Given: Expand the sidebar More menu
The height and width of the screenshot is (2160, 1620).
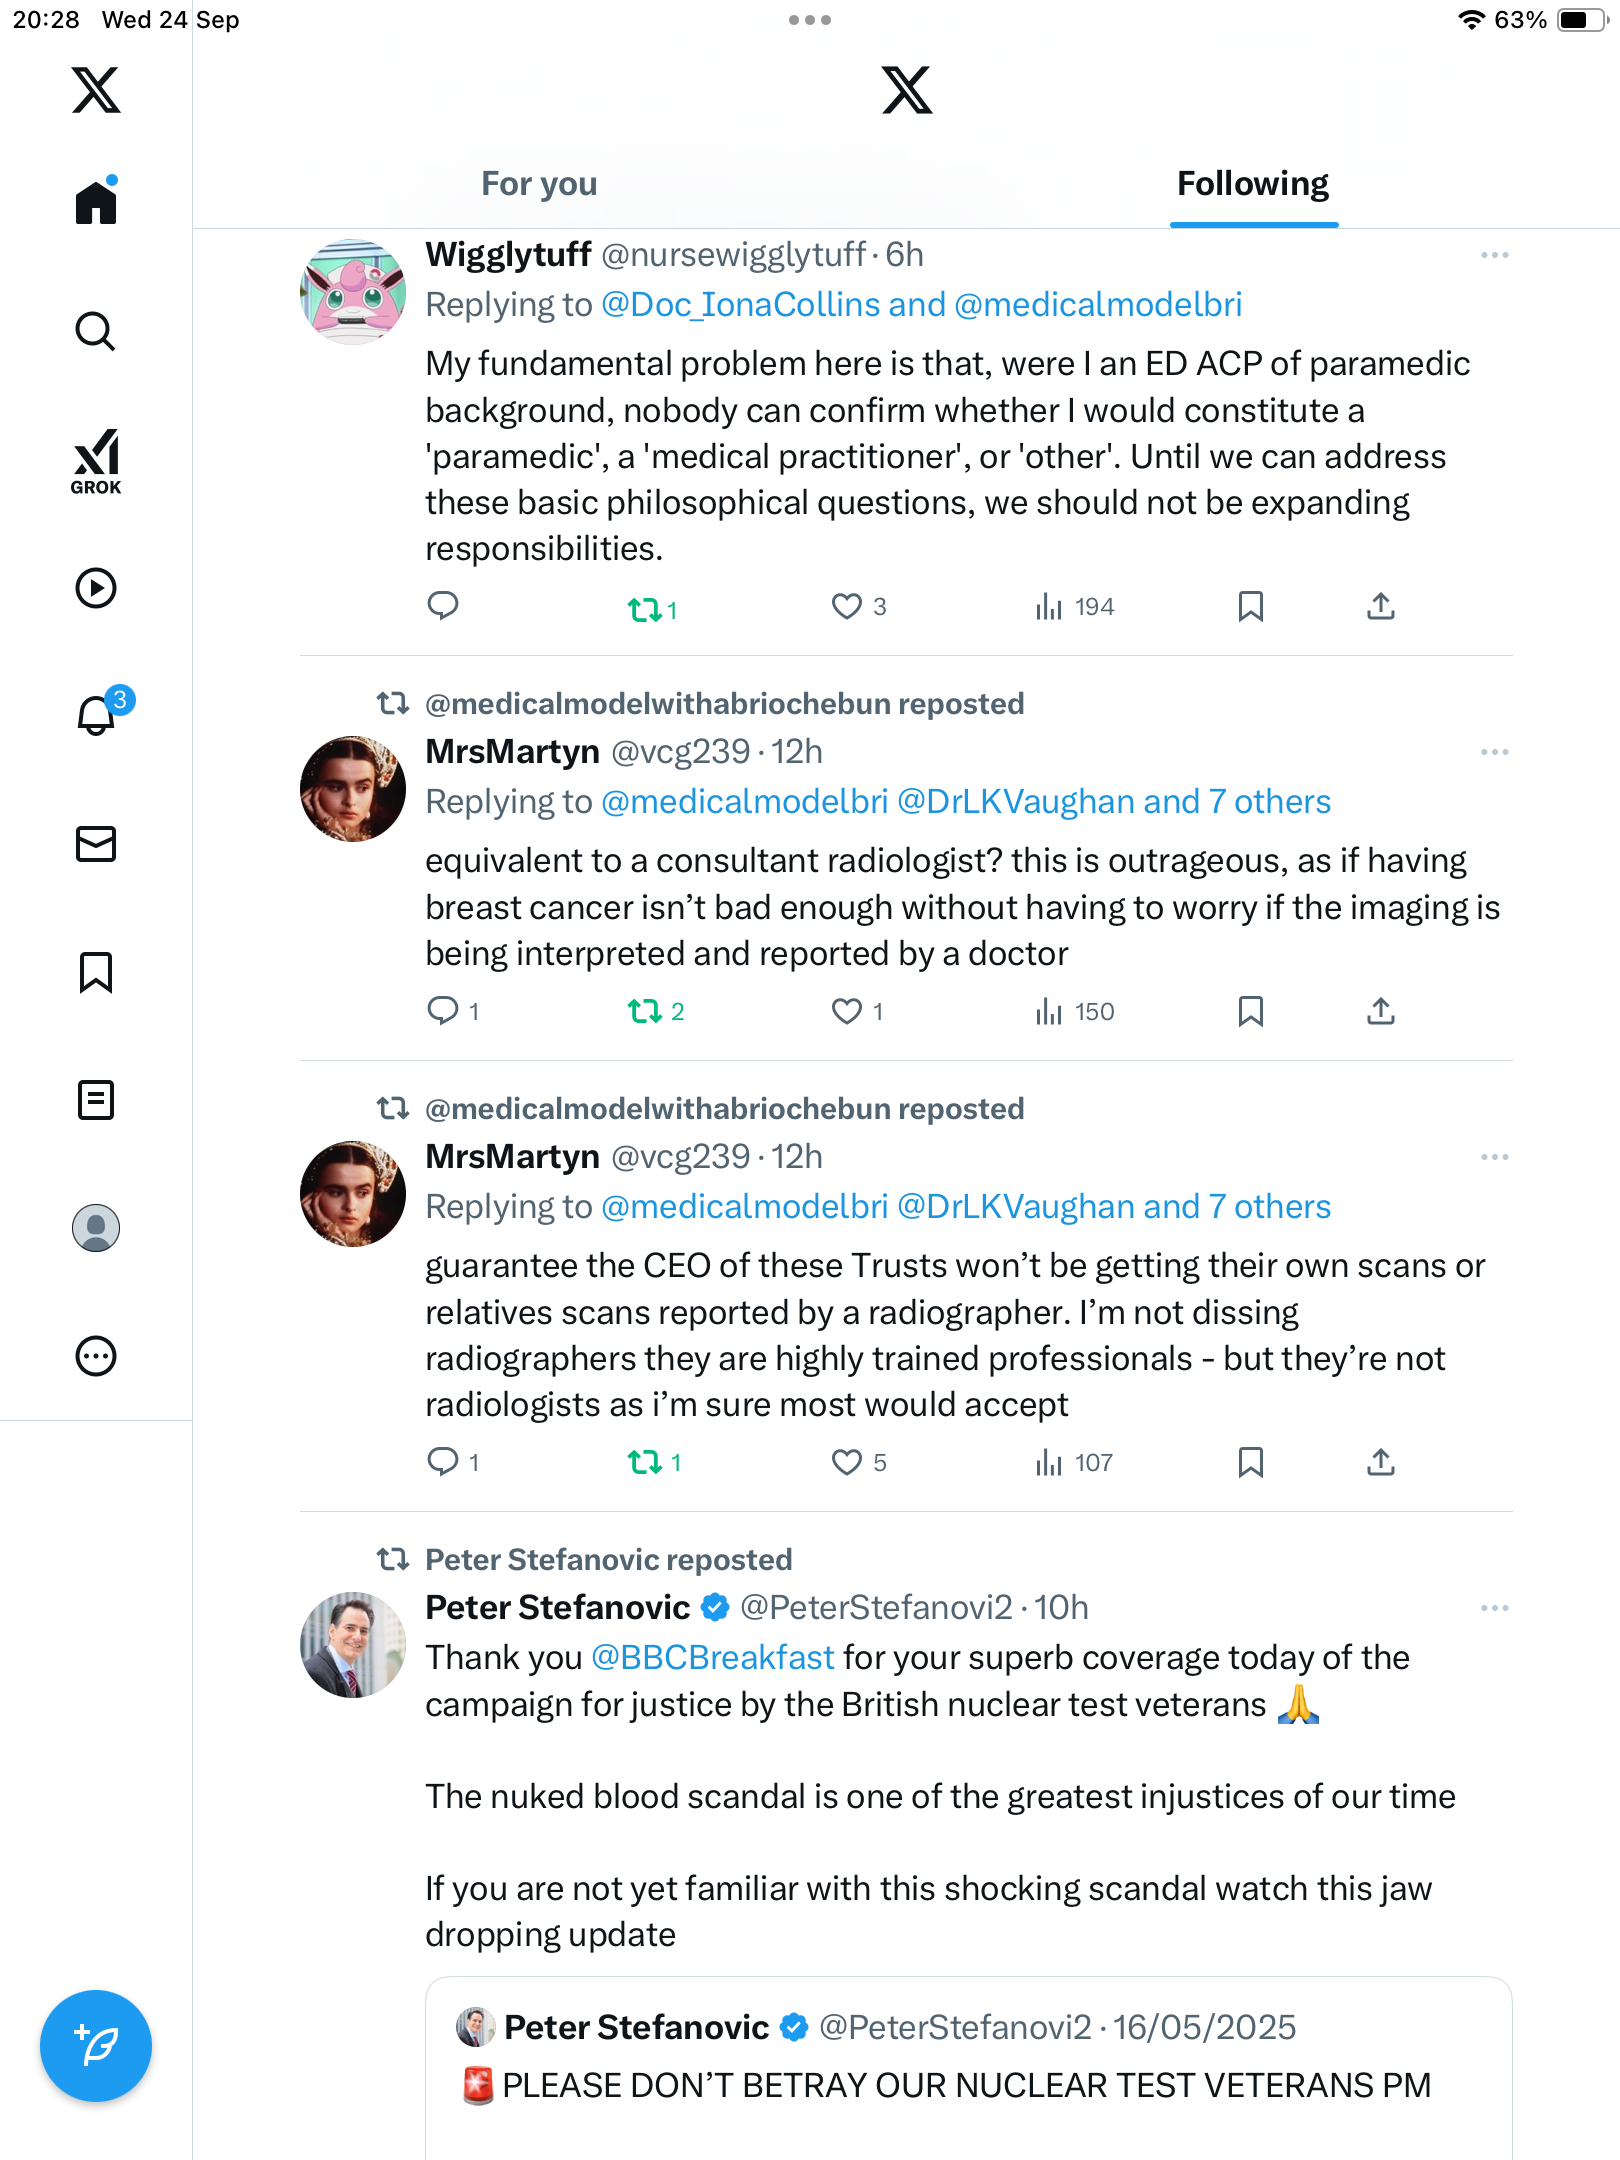Looking at the screenshot, I should [x=96, y=1356].
